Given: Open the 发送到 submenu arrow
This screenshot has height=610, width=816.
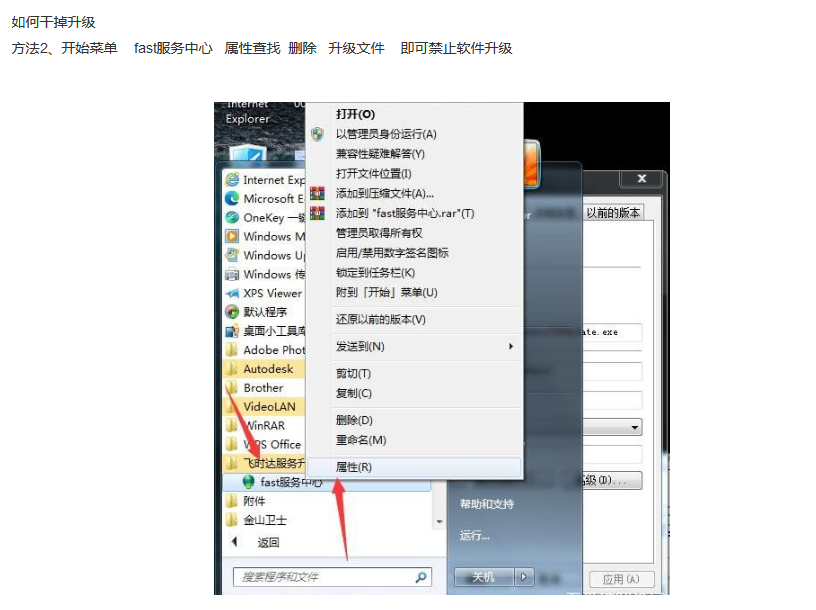Looking at the screenshot, I should pos(511,346).
